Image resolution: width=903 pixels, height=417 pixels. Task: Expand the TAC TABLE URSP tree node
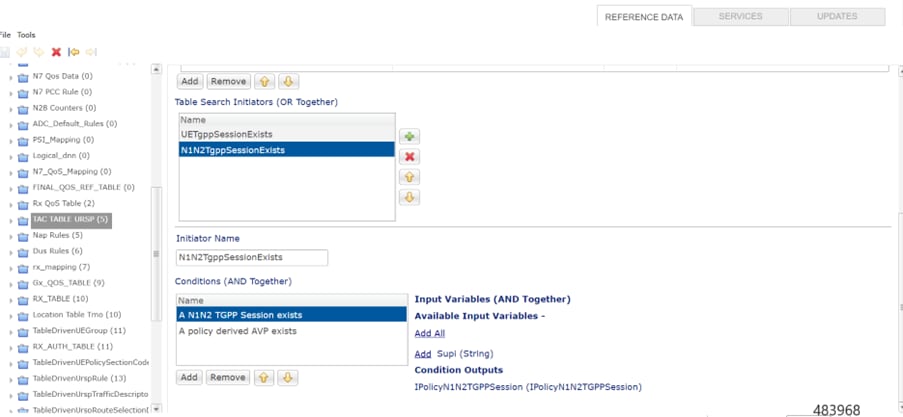[x=11, y=219]
